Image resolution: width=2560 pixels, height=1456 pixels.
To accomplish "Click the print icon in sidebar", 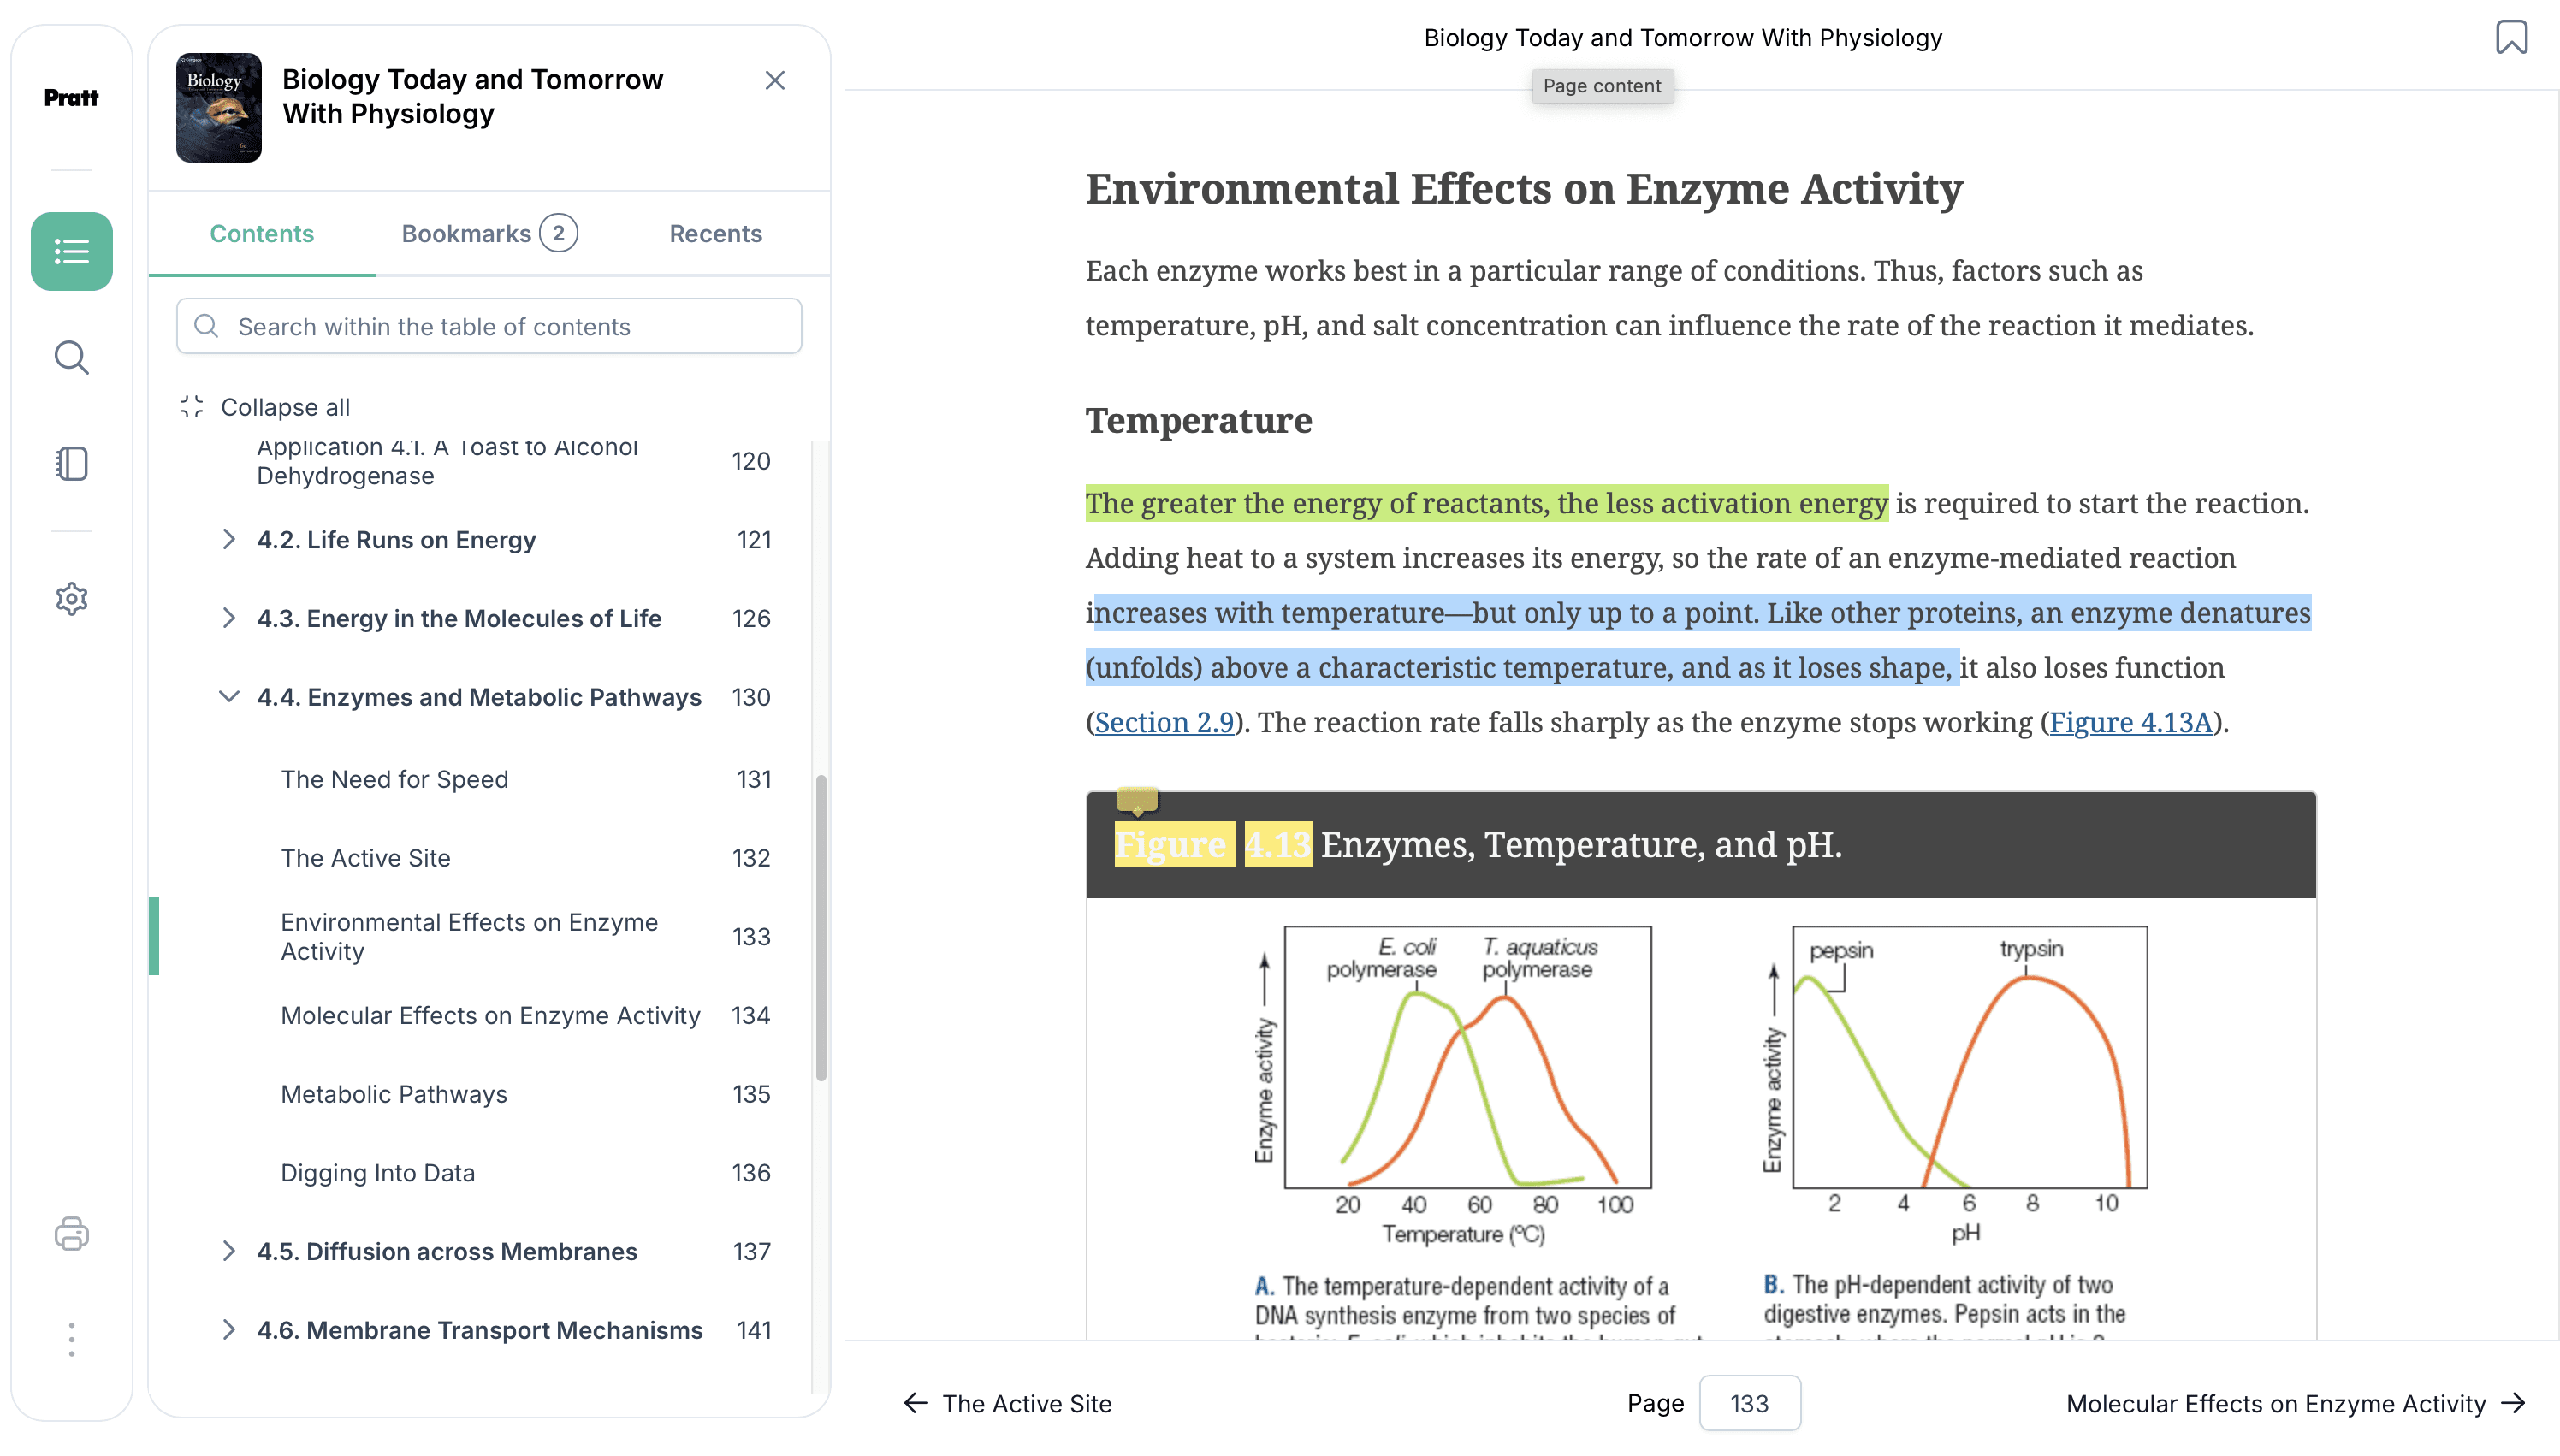I will [x=71, y=1233].
